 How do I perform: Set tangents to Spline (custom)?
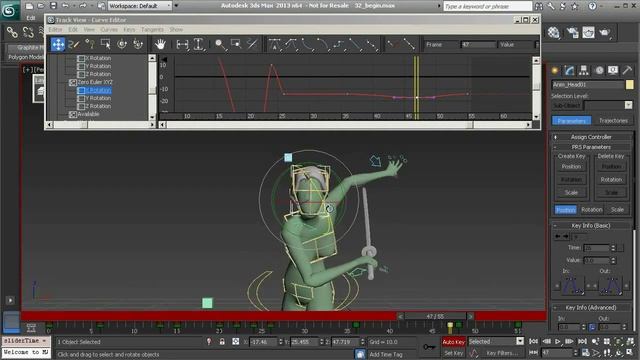[291, 44]
